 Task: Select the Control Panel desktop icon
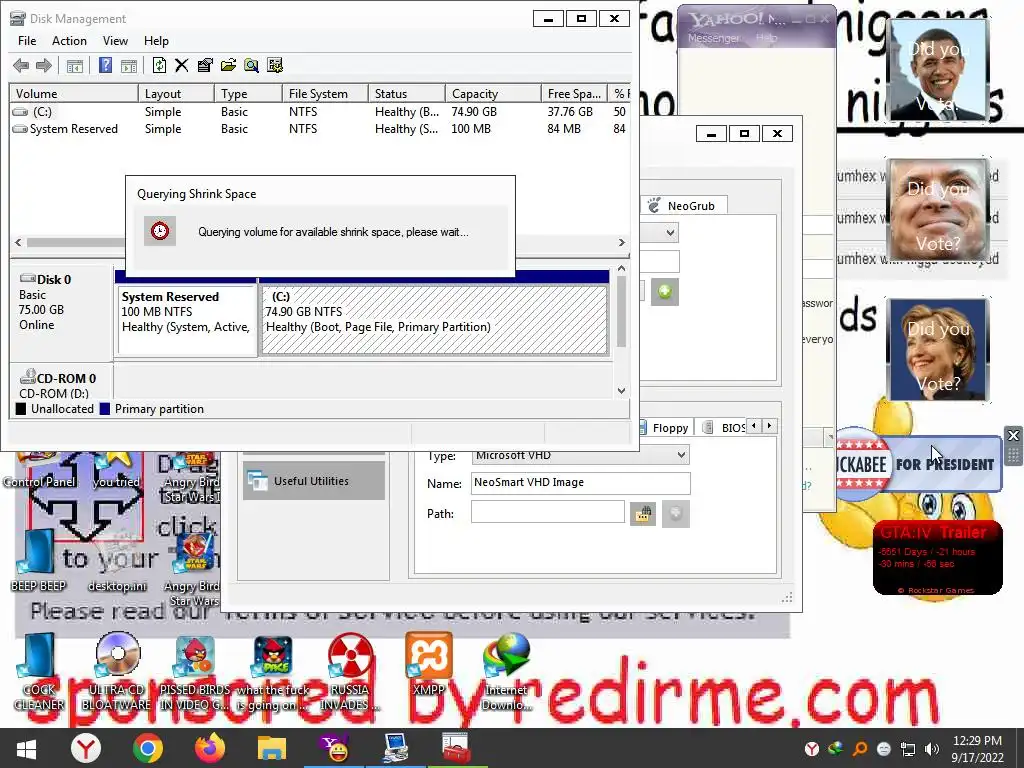(x=39, y=470)
